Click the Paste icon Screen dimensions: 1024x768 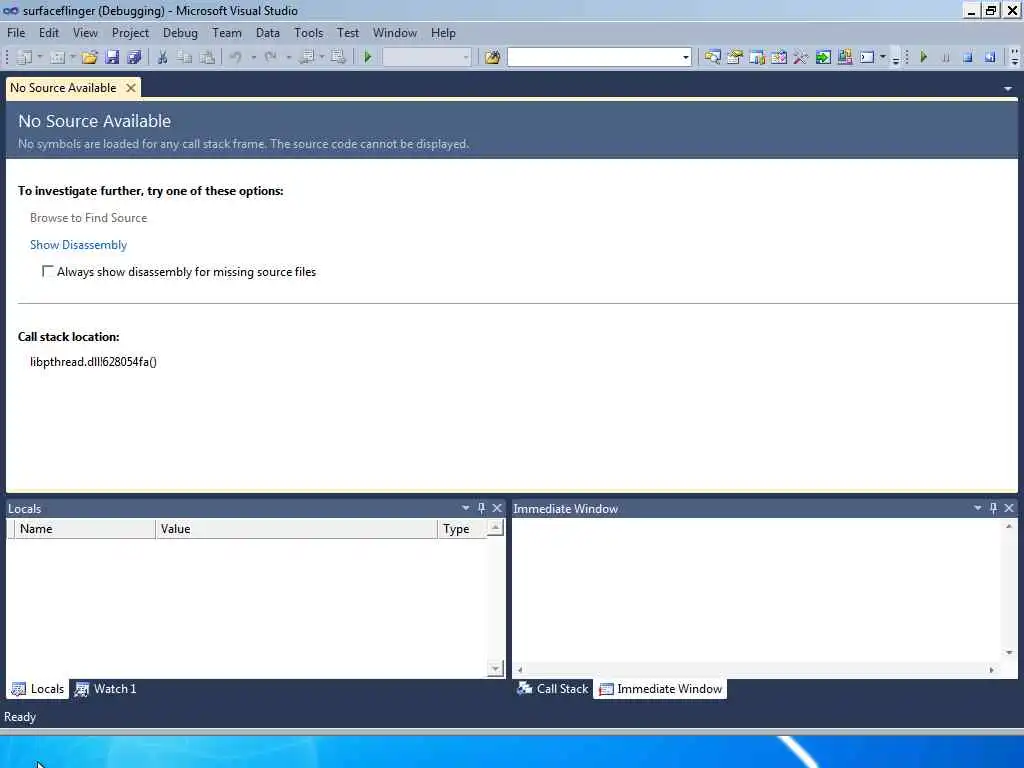click(x=207, y=57)
